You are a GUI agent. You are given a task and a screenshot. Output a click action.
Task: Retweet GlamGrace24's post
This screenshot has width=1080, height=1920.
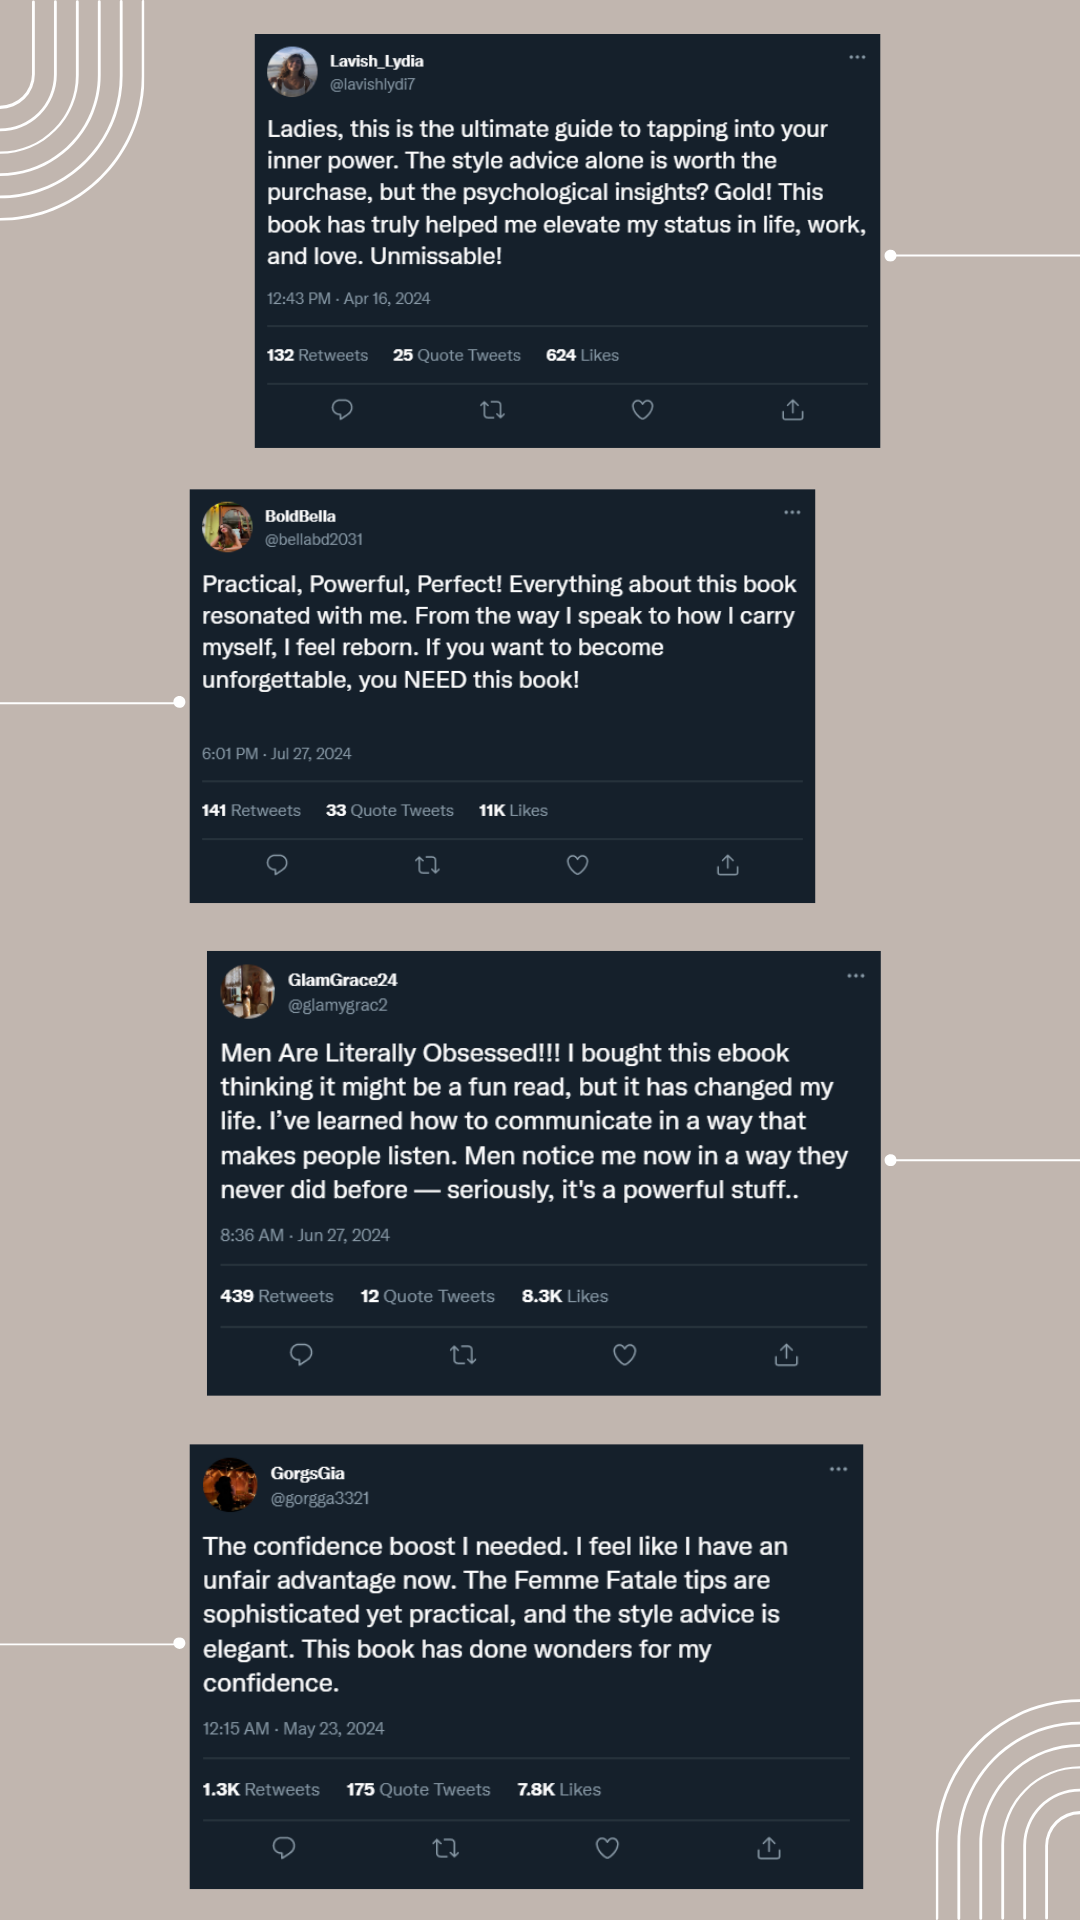463,1355
